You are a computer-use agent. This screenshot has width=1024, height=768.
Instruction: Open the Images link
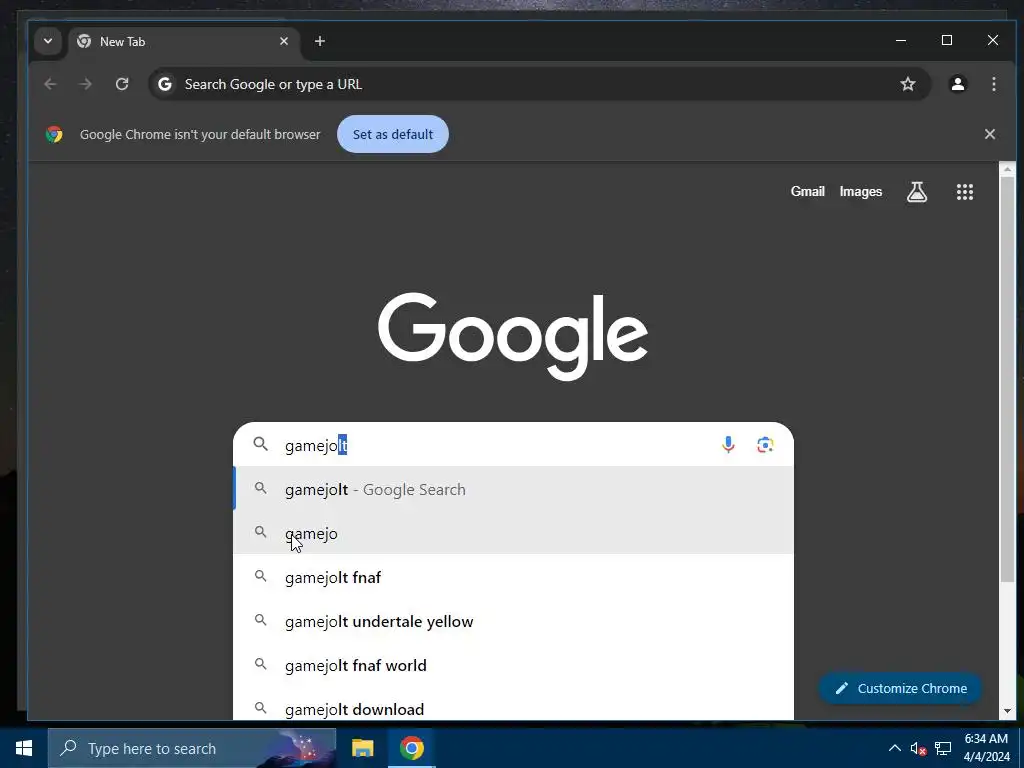point(861,191)
